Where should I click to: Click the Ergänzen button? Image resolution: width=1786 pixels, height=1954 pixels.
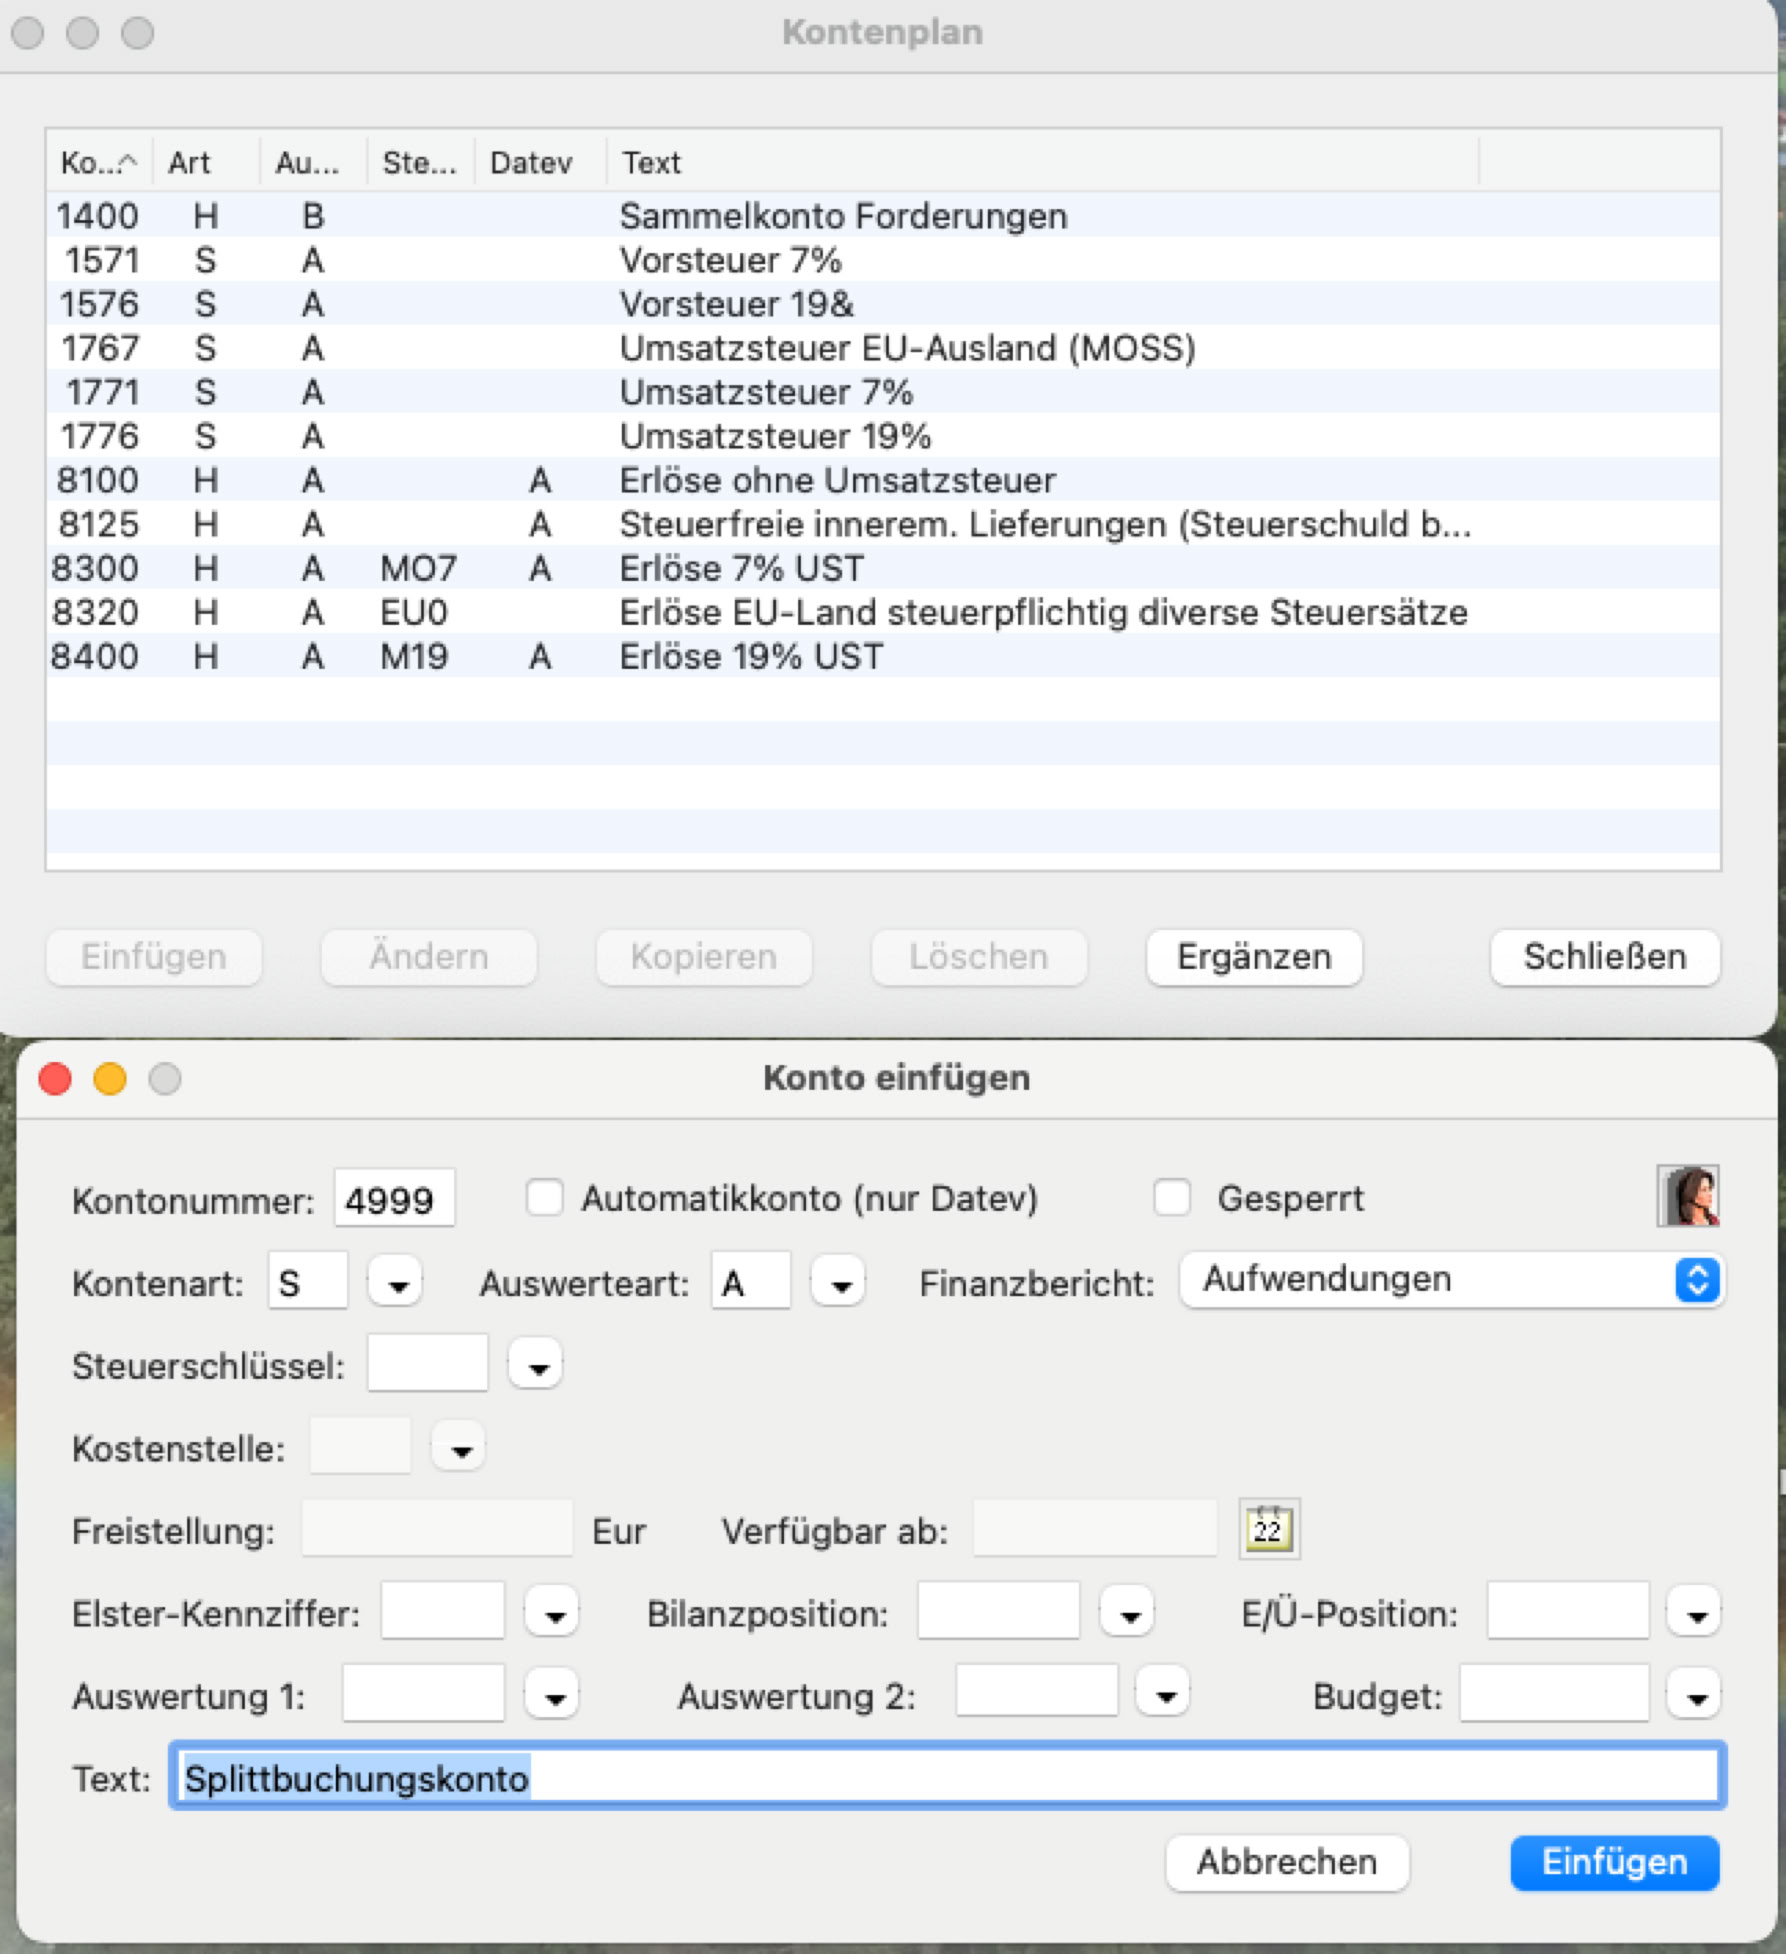(x=1253, y=957)
